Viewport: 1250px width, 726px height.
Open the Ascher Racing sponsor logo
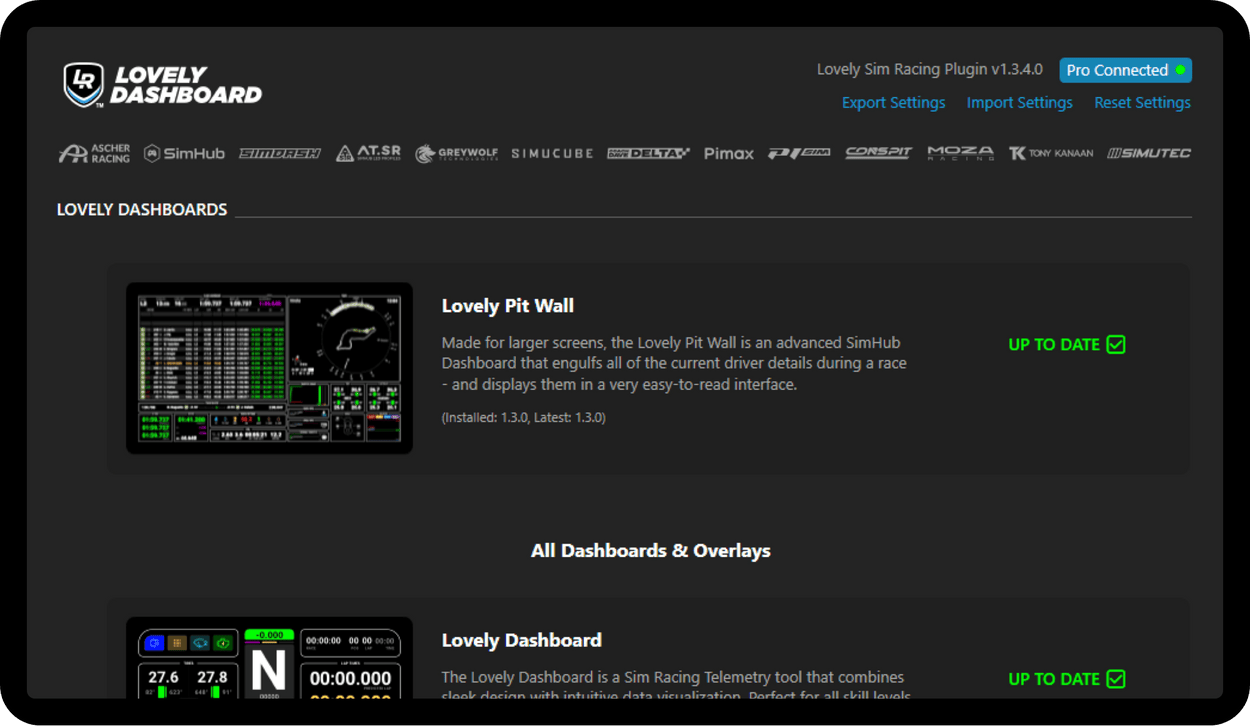pyautogui.click(x=94, y=153)
